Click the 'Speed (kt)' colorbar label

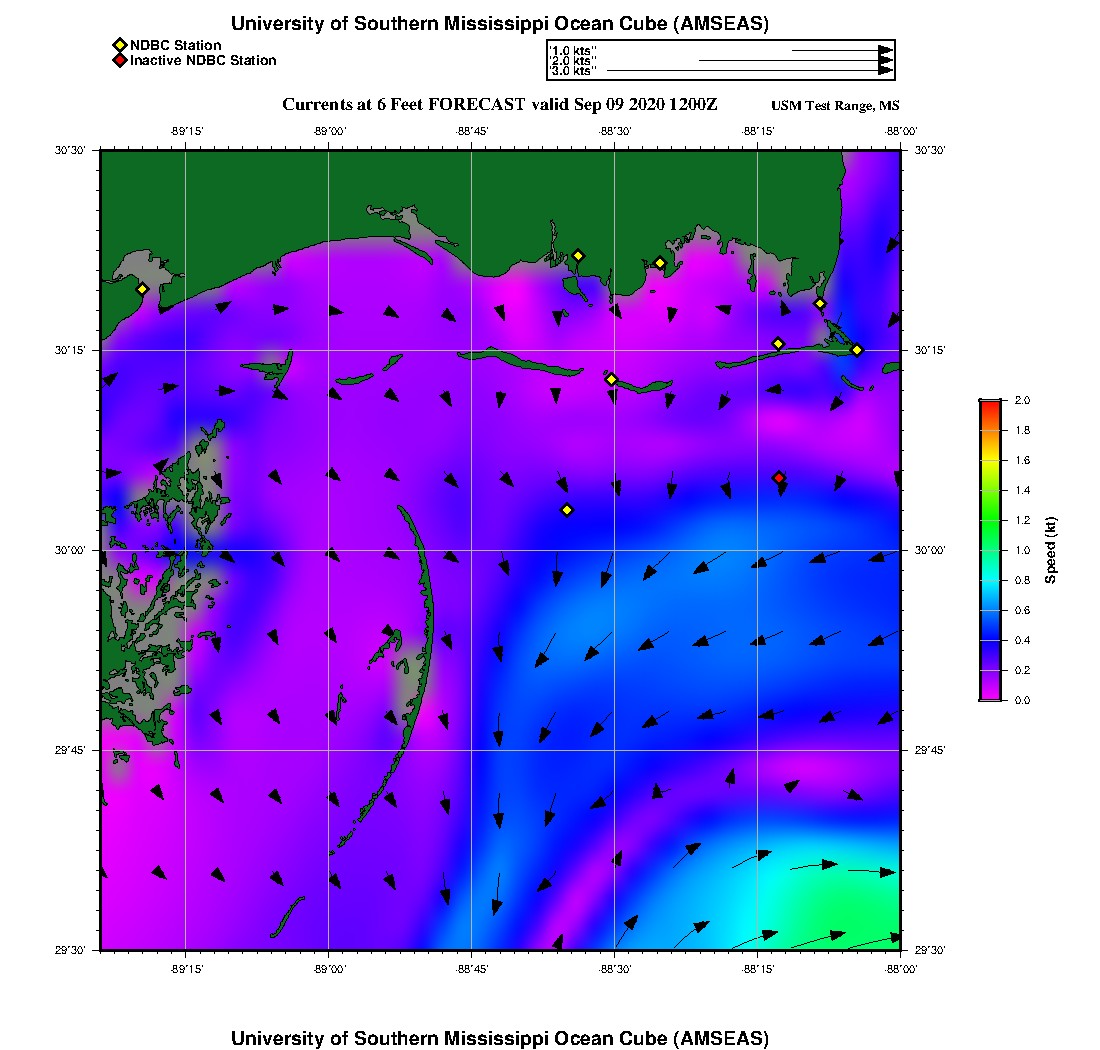point(1050,550)
